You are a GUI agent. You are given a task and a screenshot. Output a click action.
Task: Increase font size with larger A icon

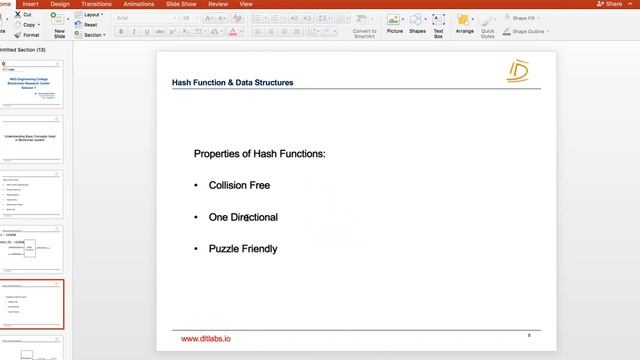pos(208,18)
